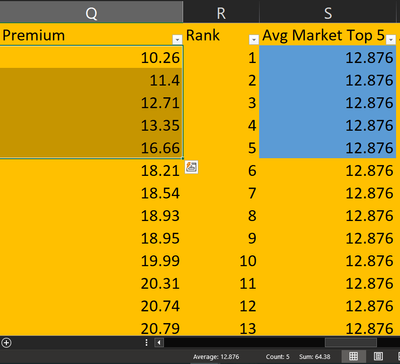Select the Rank 10 cell
The width and height of the screenshot is (400, 364).
pyautogui.click(x=221, y=261)
